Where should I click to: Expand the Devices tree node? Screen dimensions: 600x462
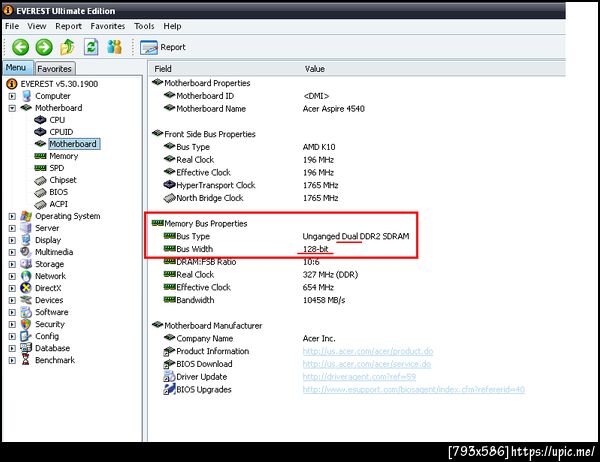[12, 300]
